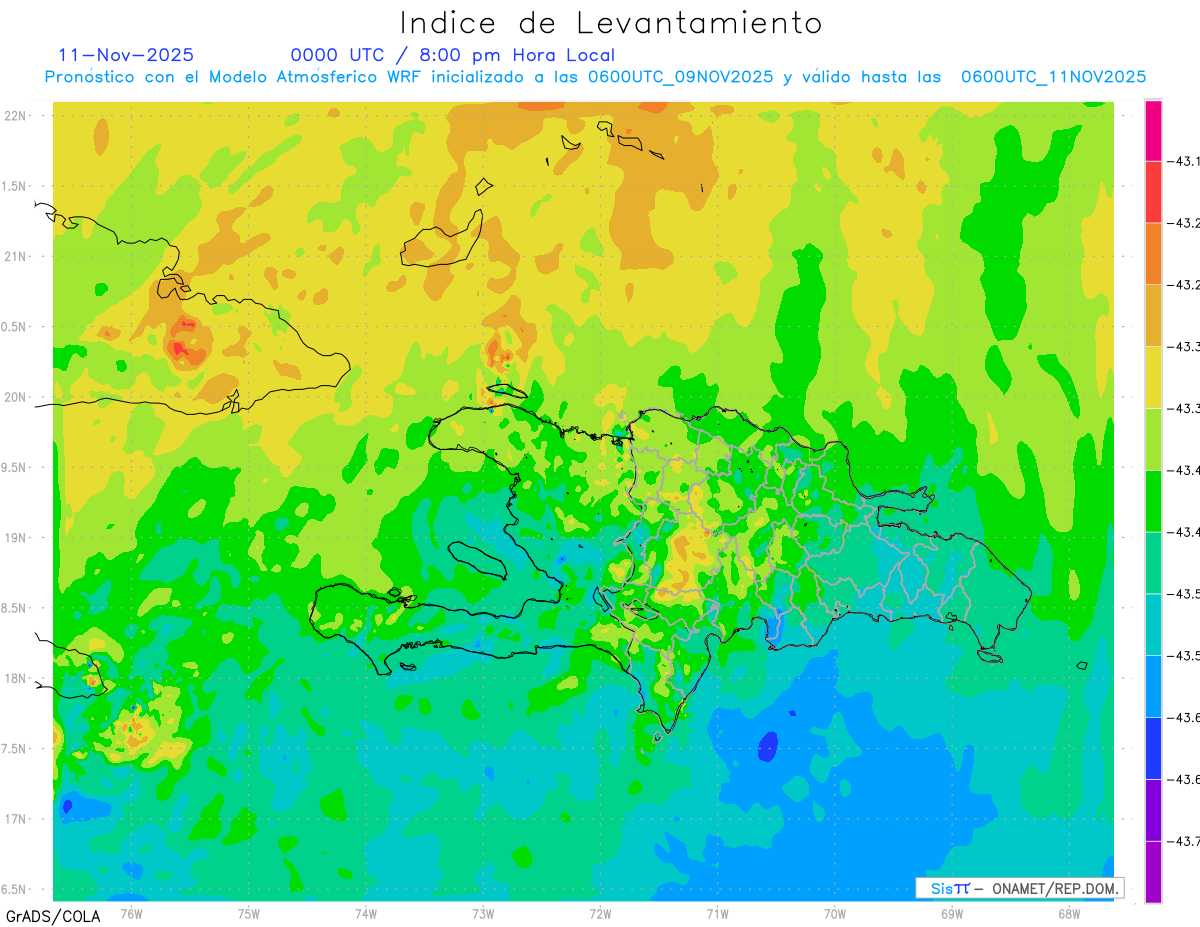This screenshot has height=927, width=1200.
Task: Click the "76W" longitude label
Action: 131,913
